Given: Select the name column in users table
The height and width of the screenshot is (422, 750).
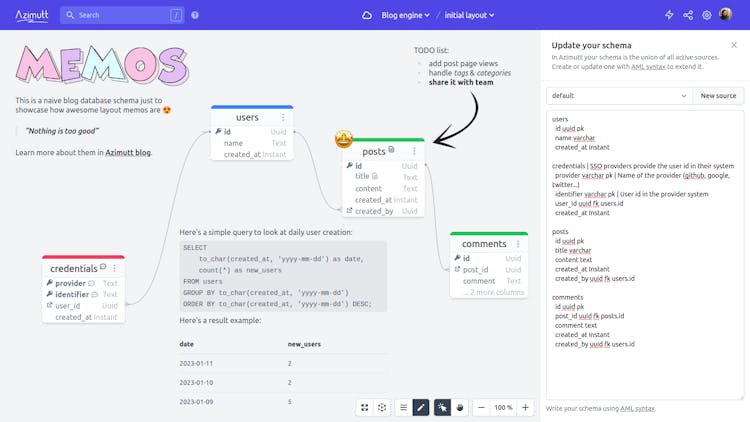Looking at the screenshot, I should 252,143.
